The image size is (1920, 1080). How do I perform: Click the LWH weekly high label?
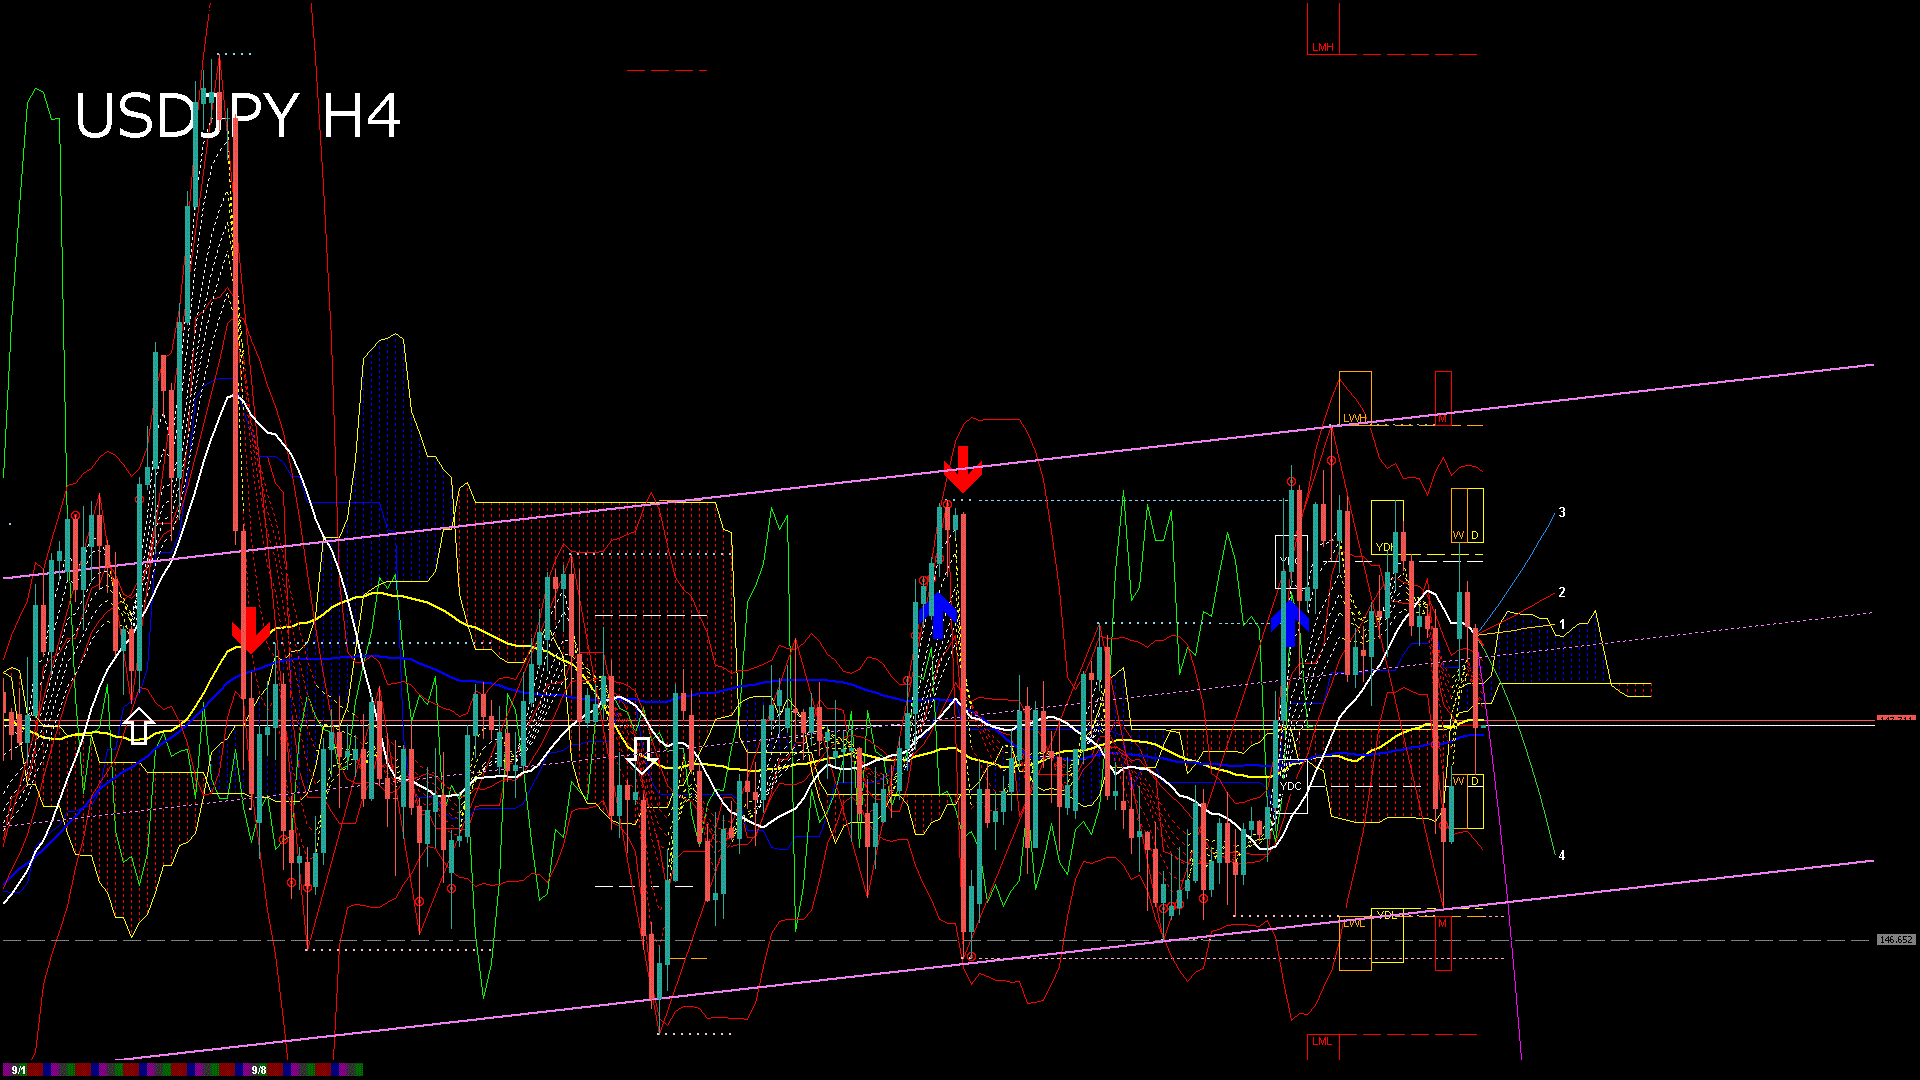click(1354, 418)
